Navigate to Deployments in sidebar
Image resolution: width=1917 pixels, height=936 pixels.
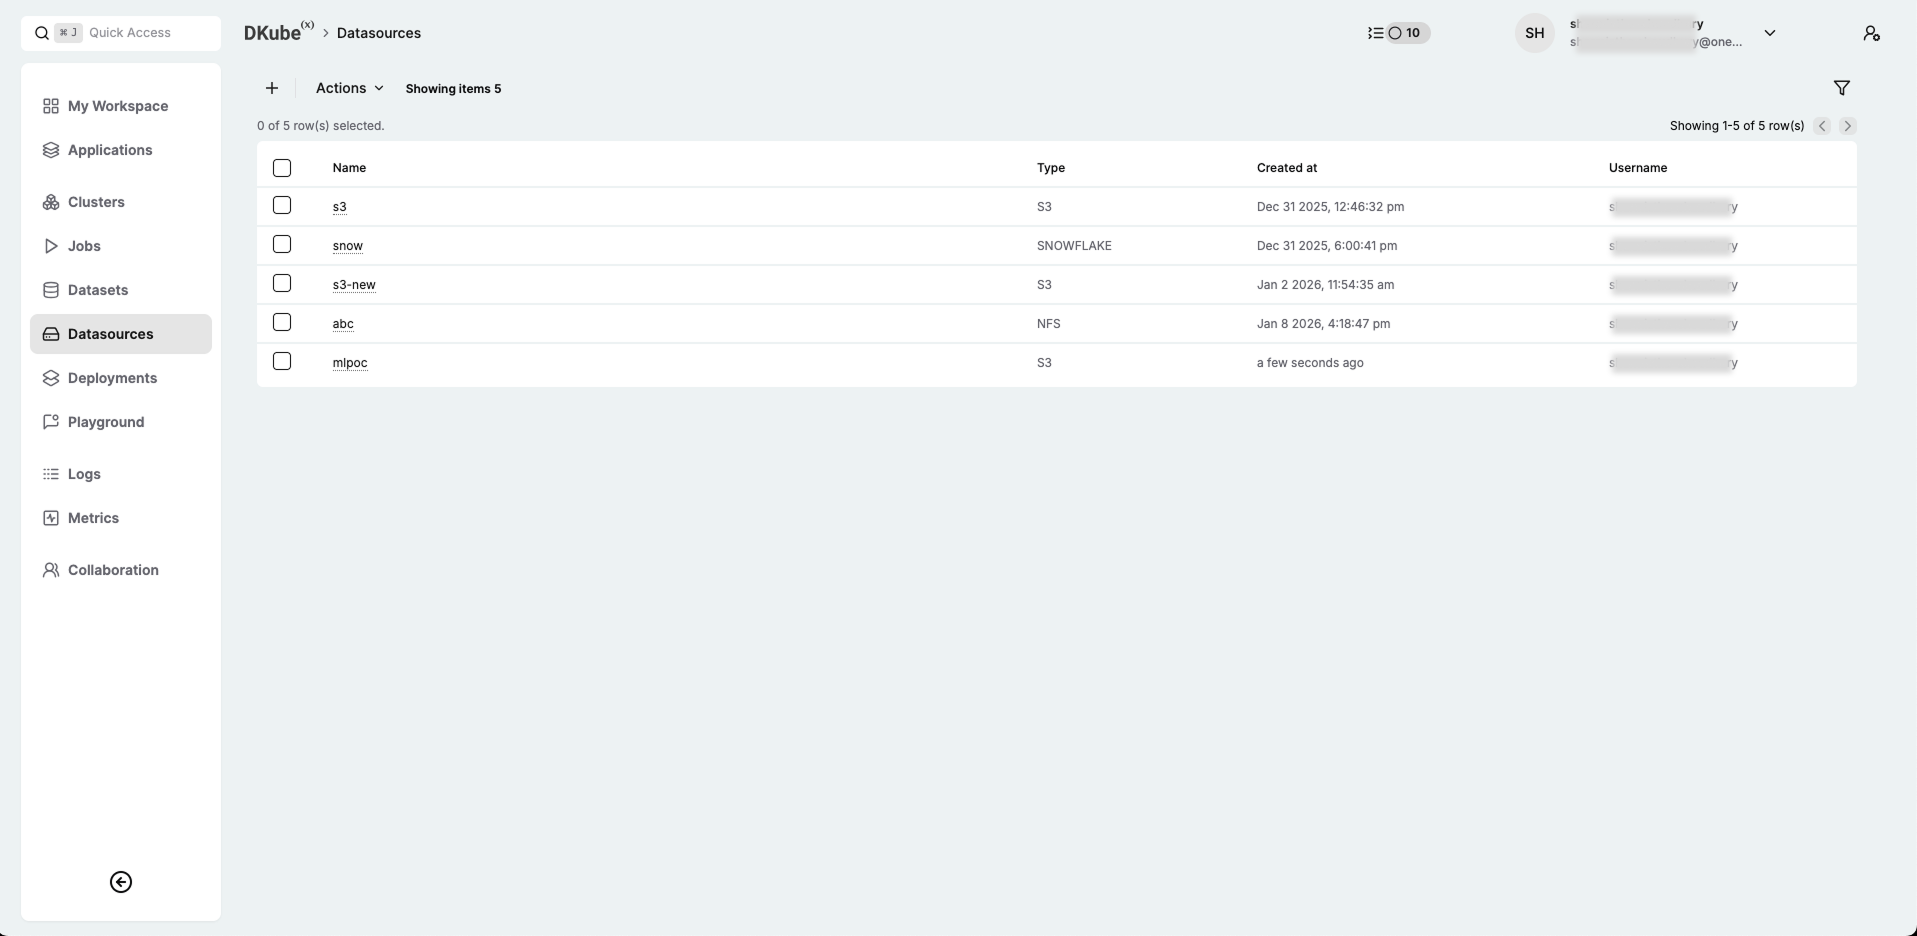pos(112,378)
